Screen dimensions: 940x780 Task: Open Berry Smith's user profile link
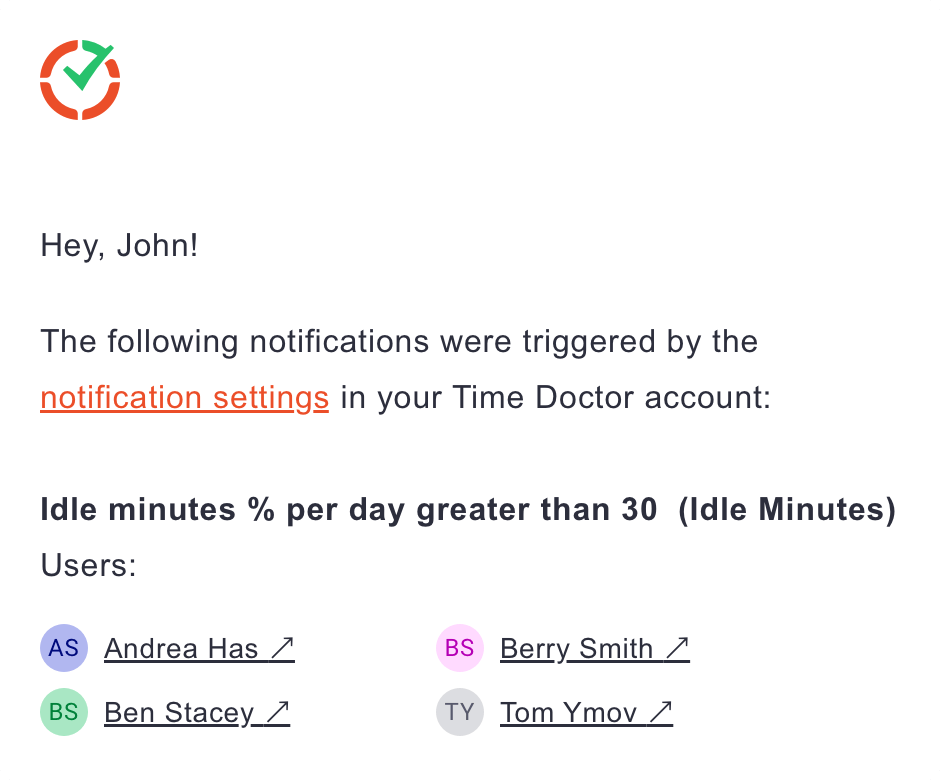[x=576, y=649]
